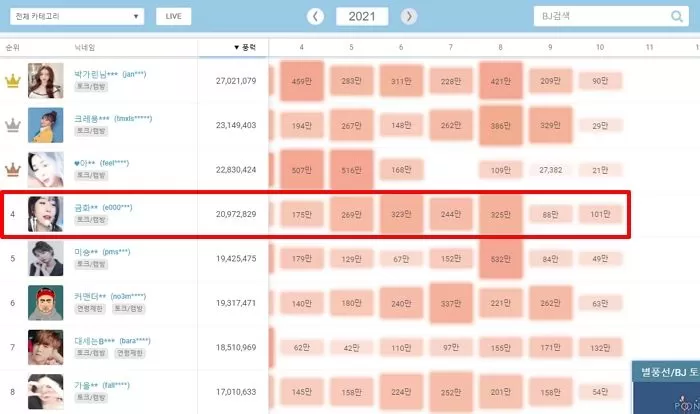Click the 132만 cell for 대세는B

tap(600, 347)
